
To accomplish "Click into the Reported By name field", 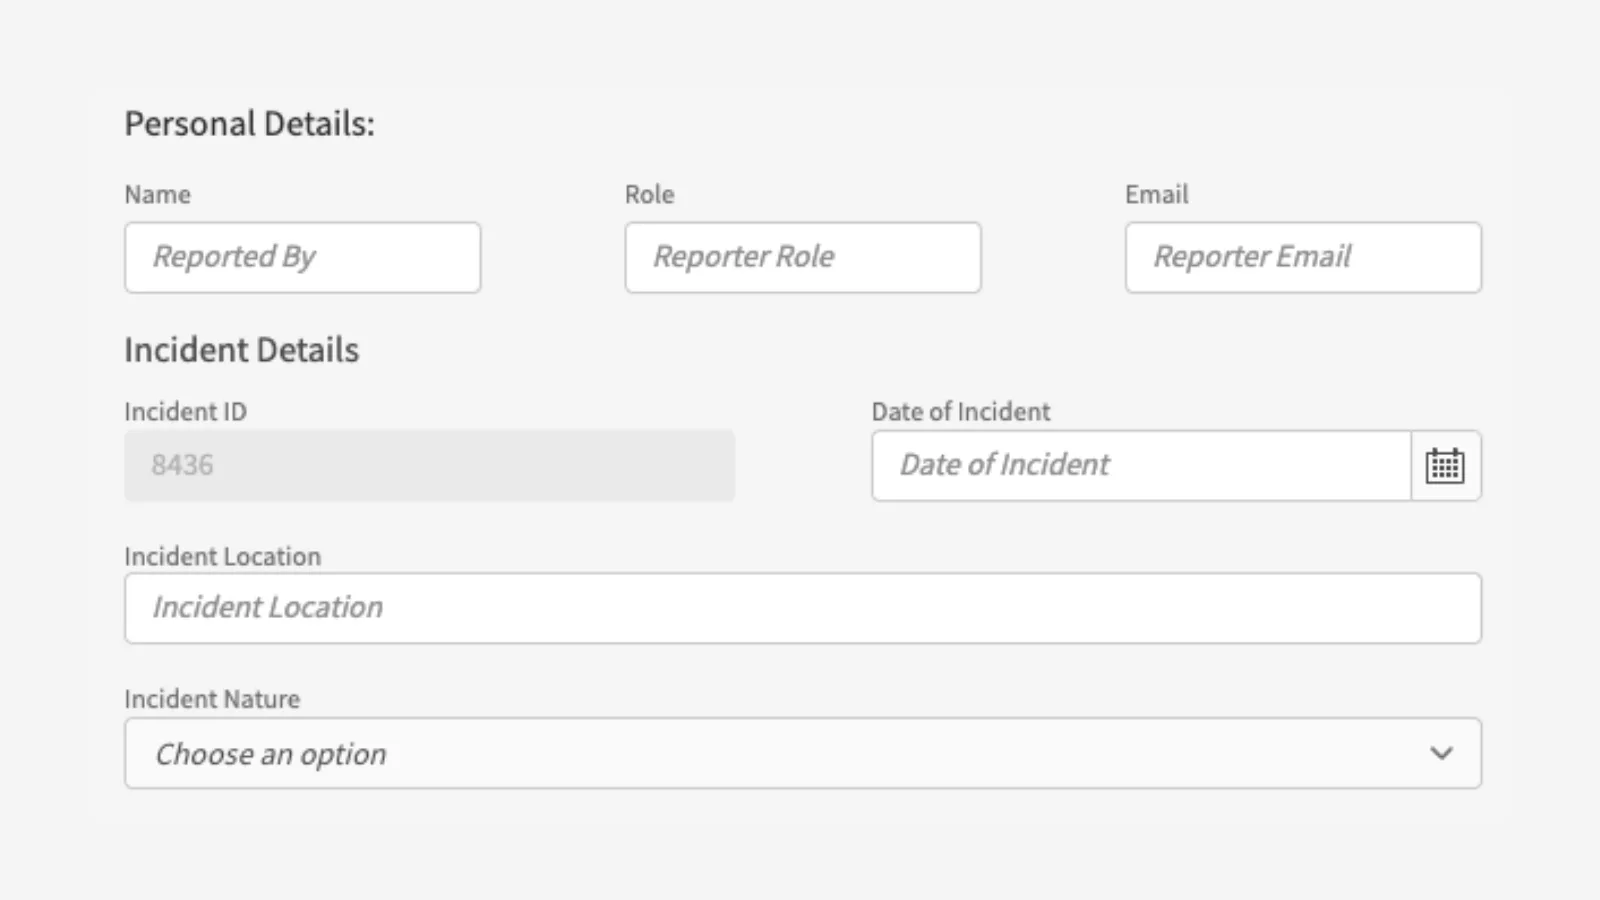I will pos(303,258).
